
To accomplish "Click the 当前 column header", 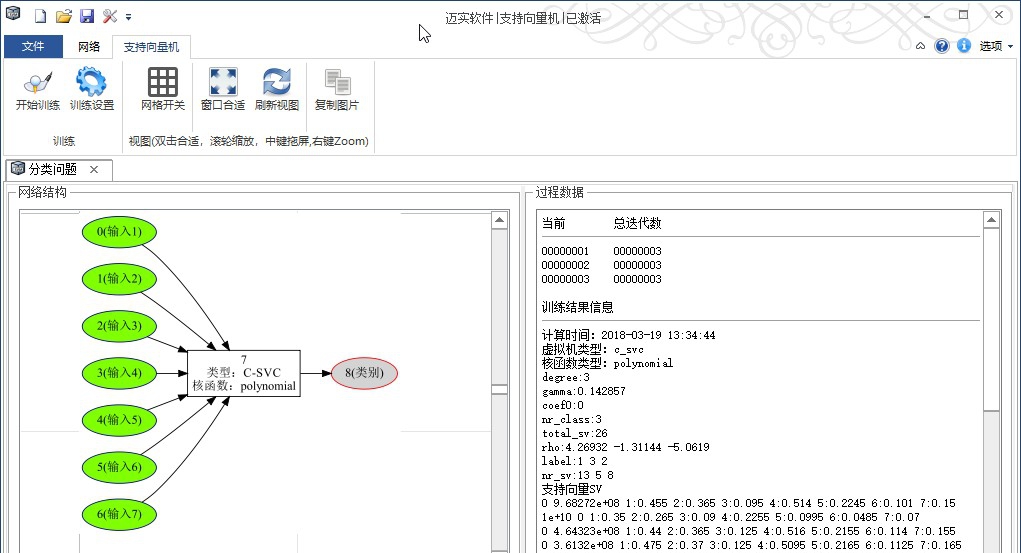I will point(553,223).
